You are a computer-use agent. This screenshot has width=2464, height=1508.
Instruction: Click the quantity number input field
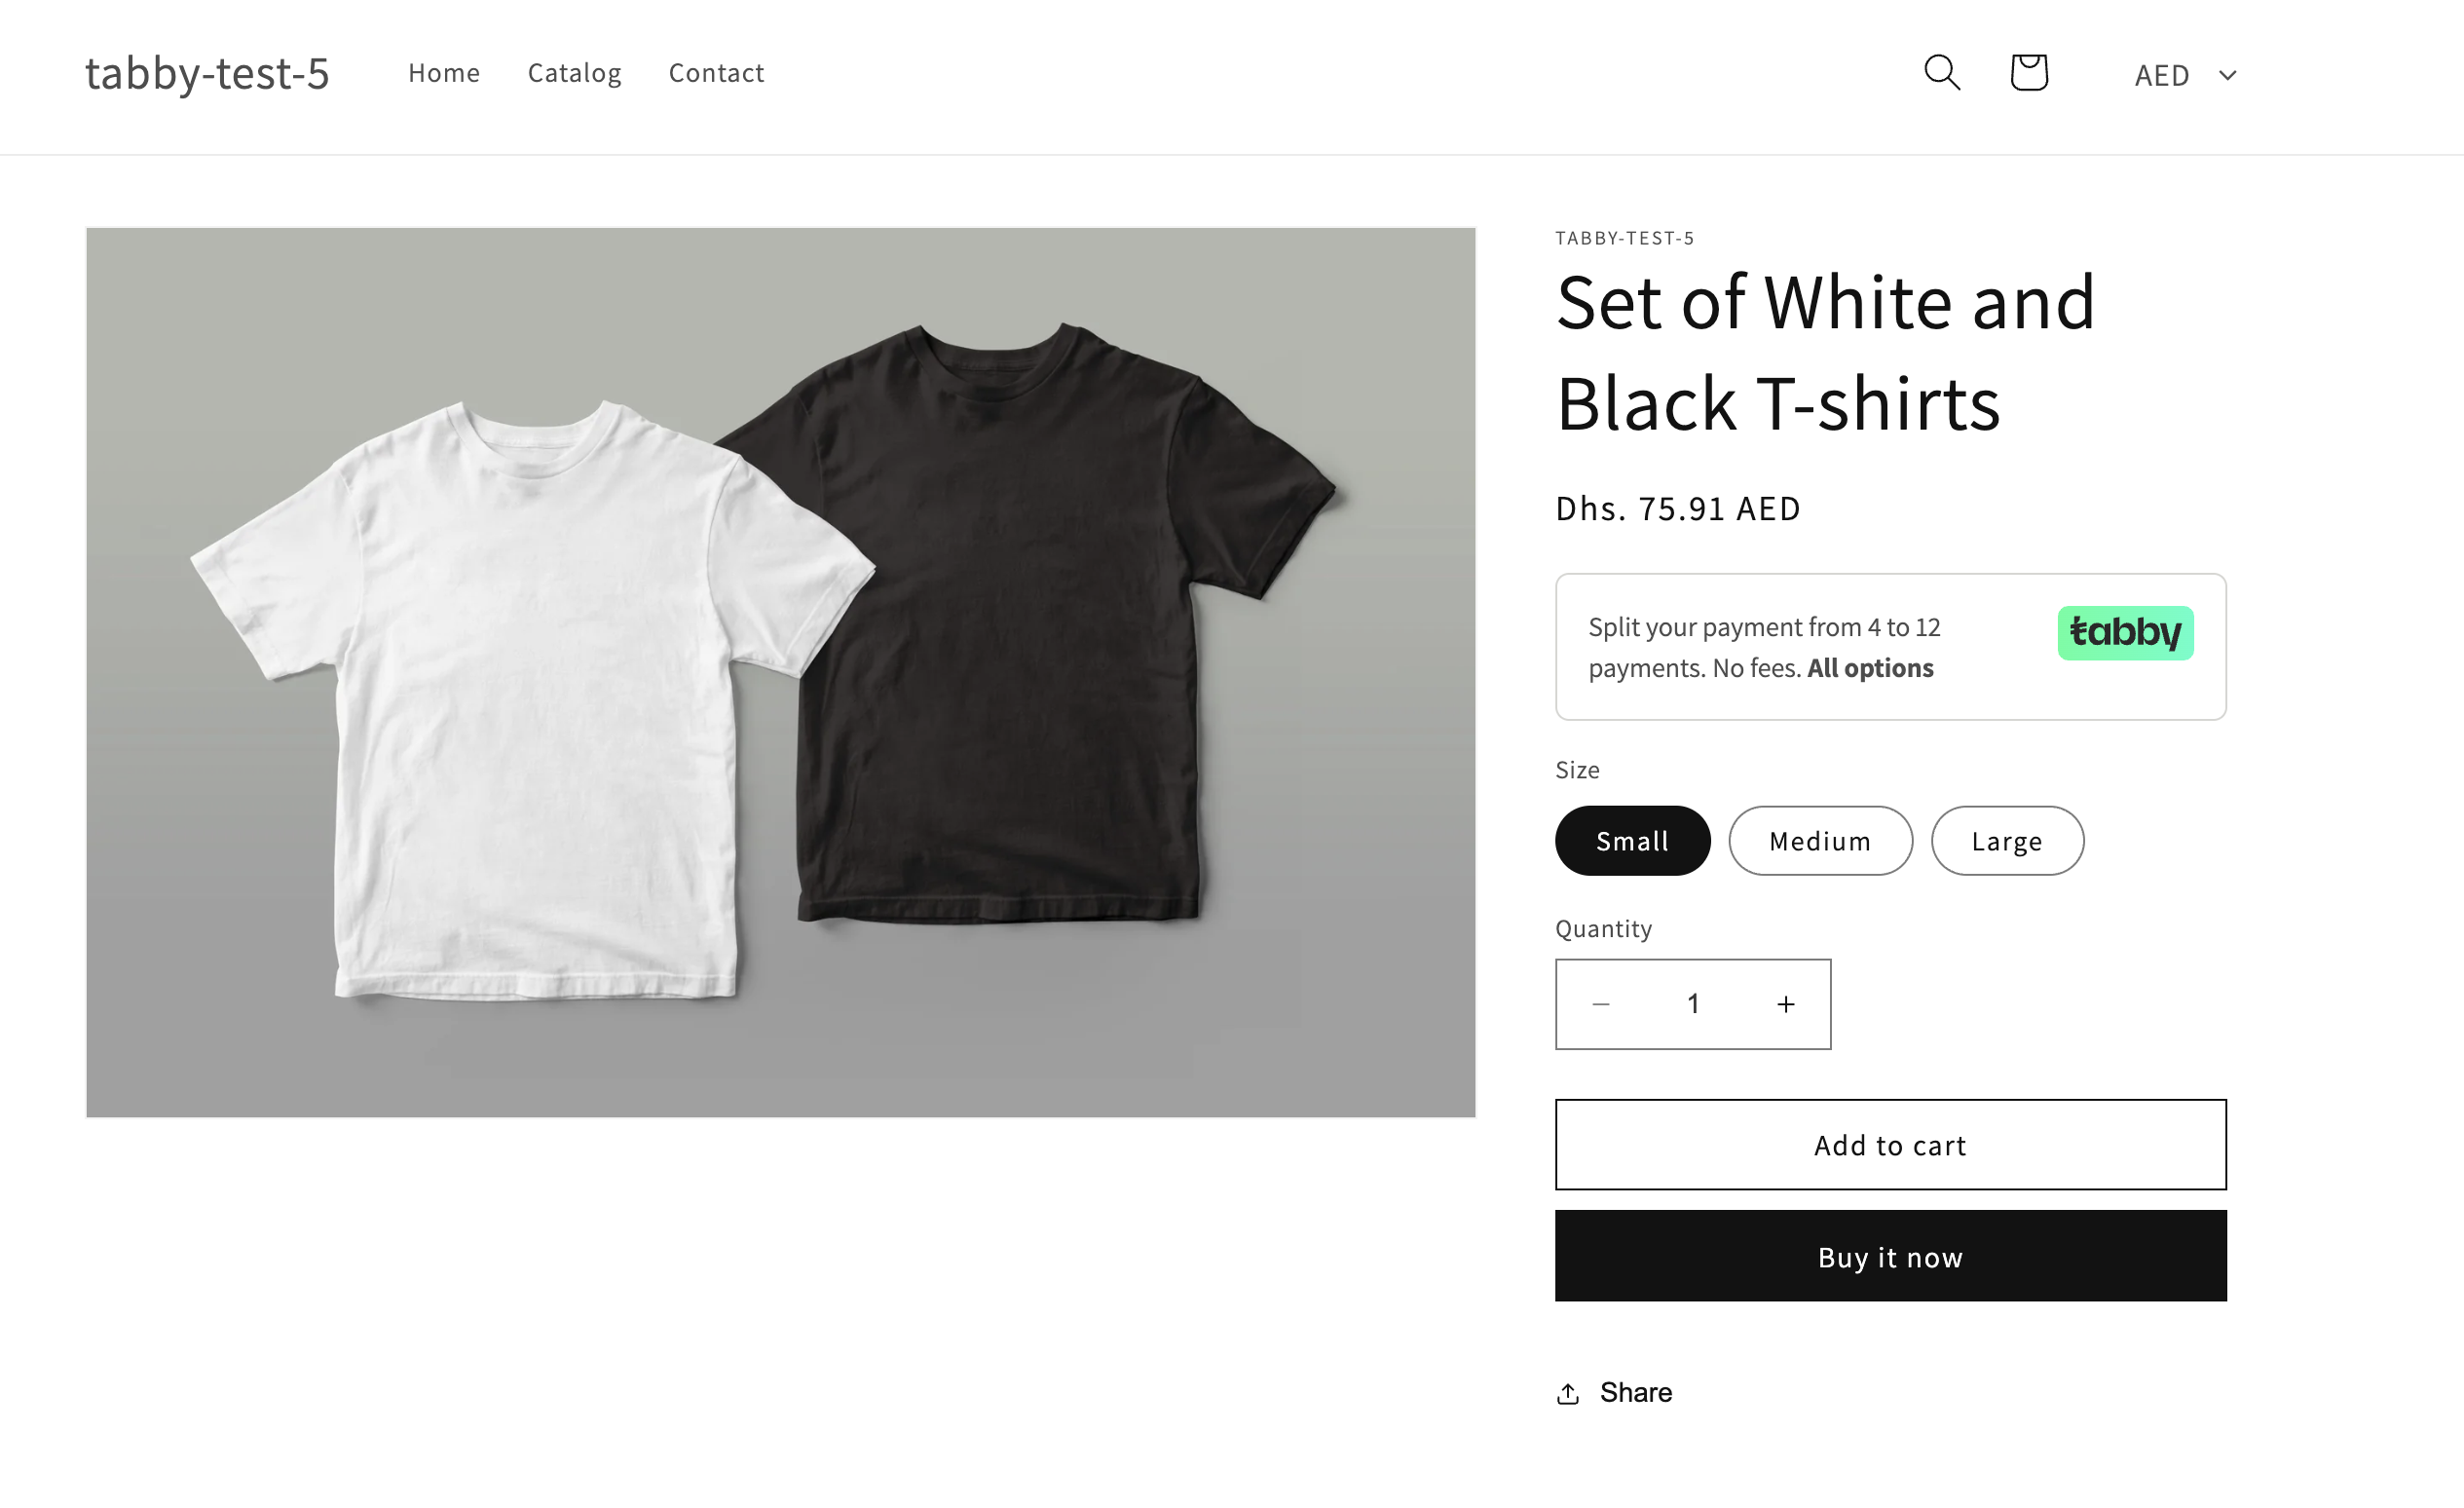point(1693,1004)
